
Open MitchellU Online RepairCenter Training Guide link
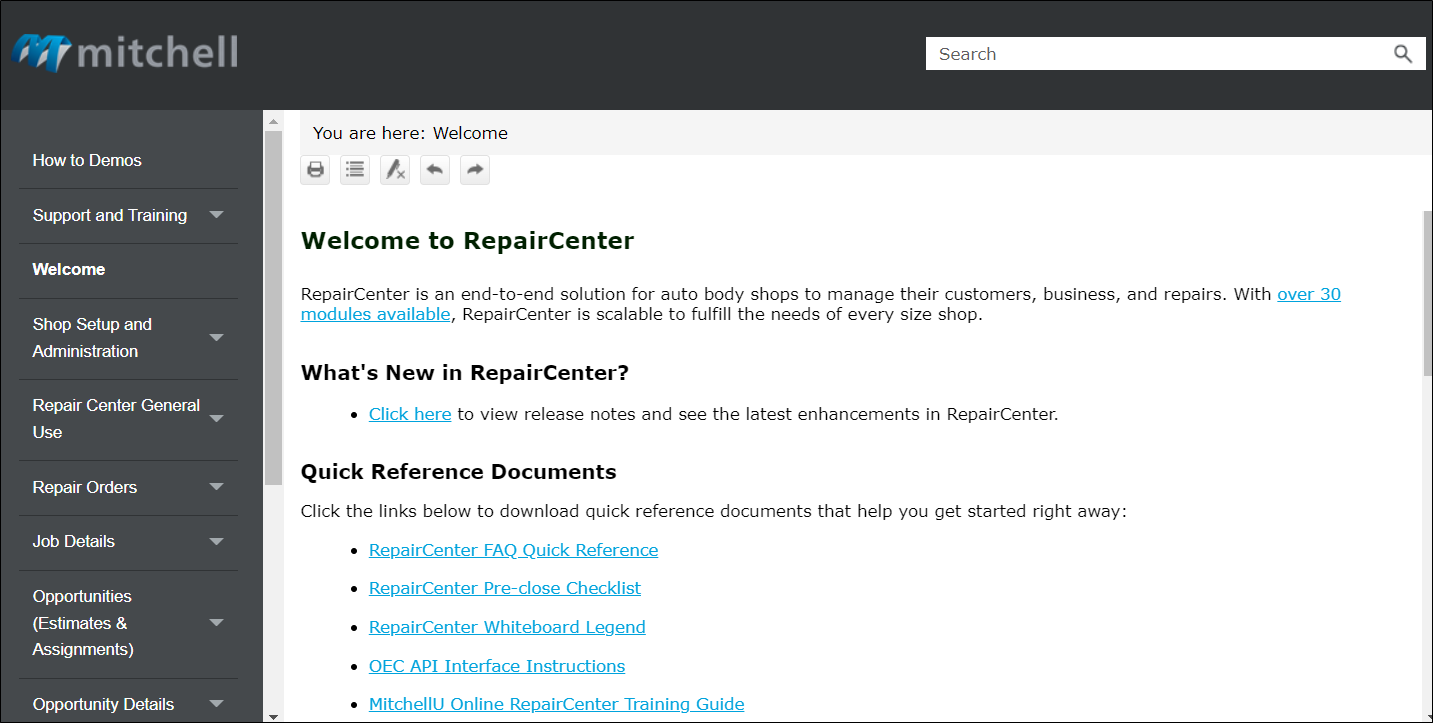(556, 704)
